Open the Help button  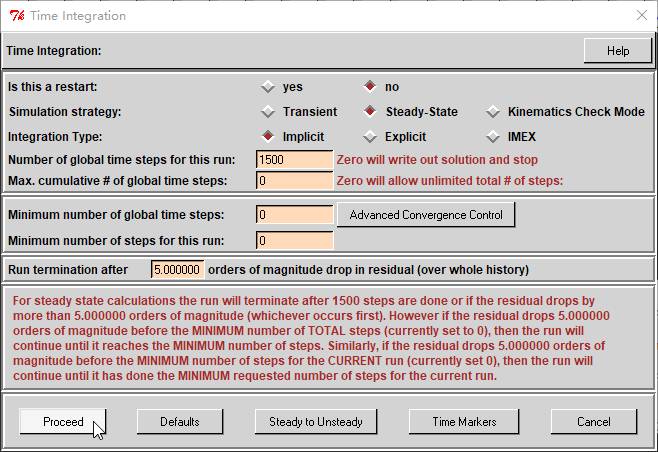pos(617,51)
